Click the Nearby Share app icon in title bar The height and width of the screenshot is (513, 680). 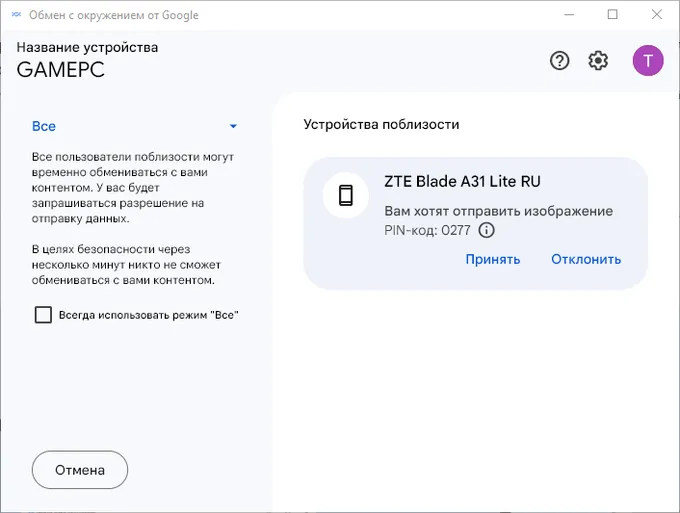(14, 15)
